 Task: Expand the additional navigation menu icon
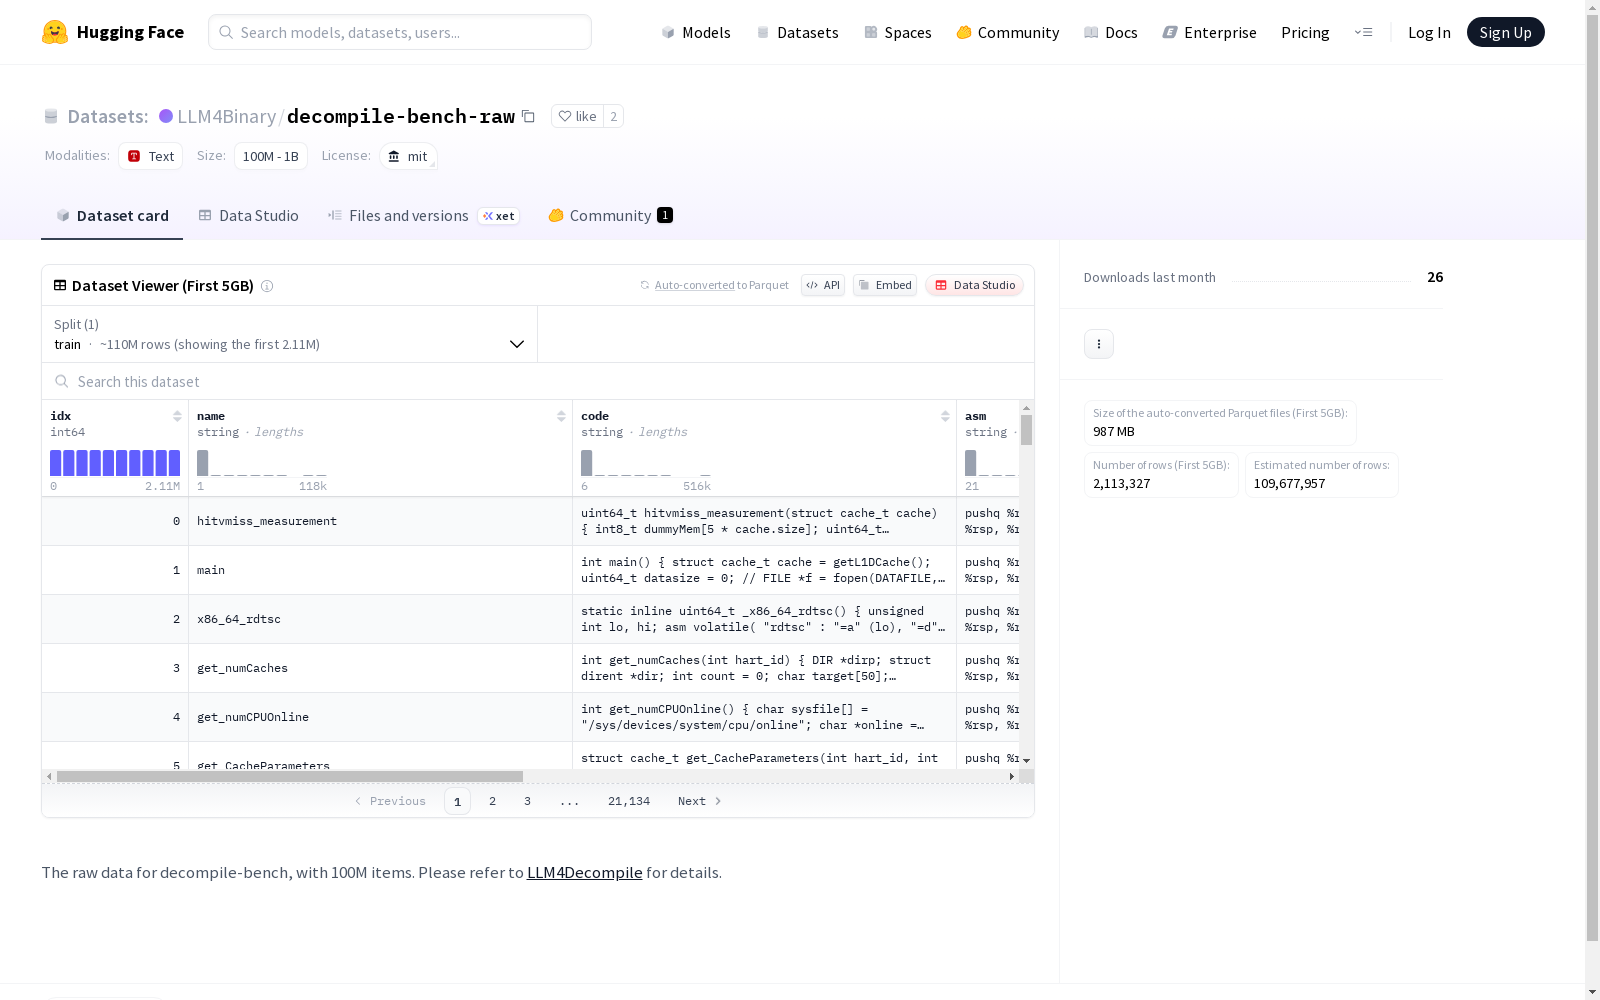1363,32
